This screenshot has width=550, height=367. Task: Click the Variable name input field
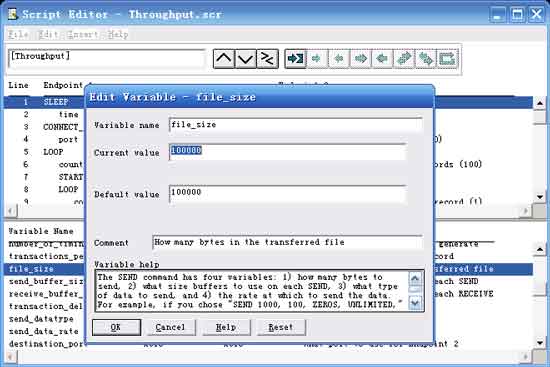pyautogui.click(x=295, y=125)
